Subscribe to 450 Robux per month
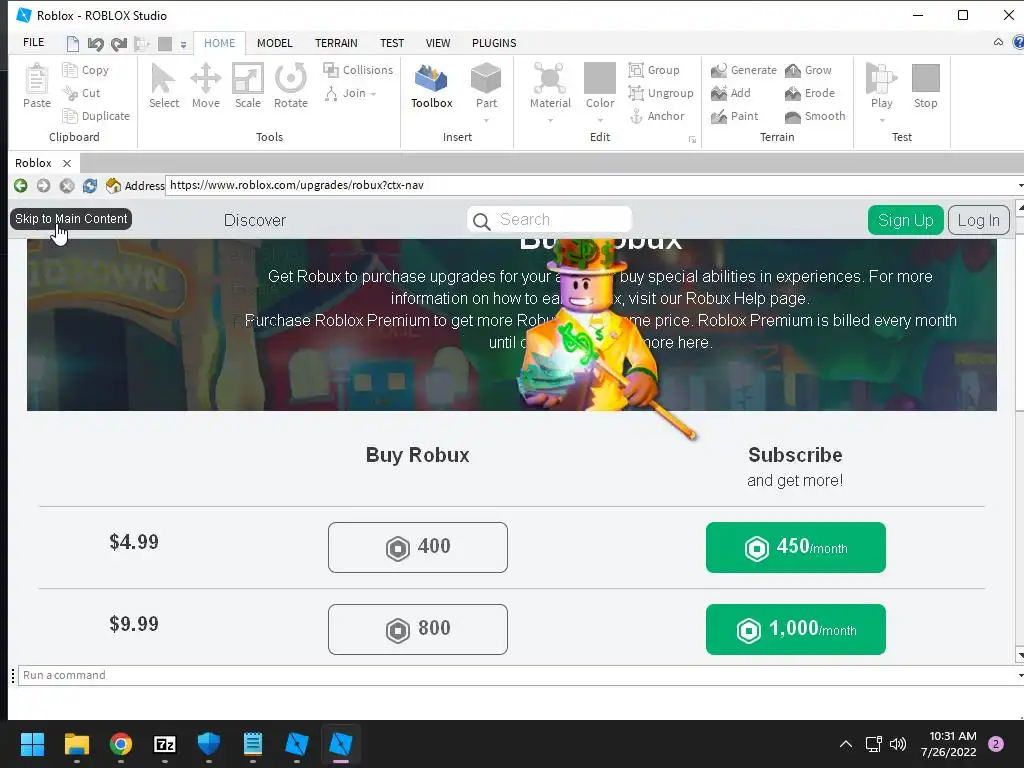Screen dimensions: 1024x768 (795, 547)
